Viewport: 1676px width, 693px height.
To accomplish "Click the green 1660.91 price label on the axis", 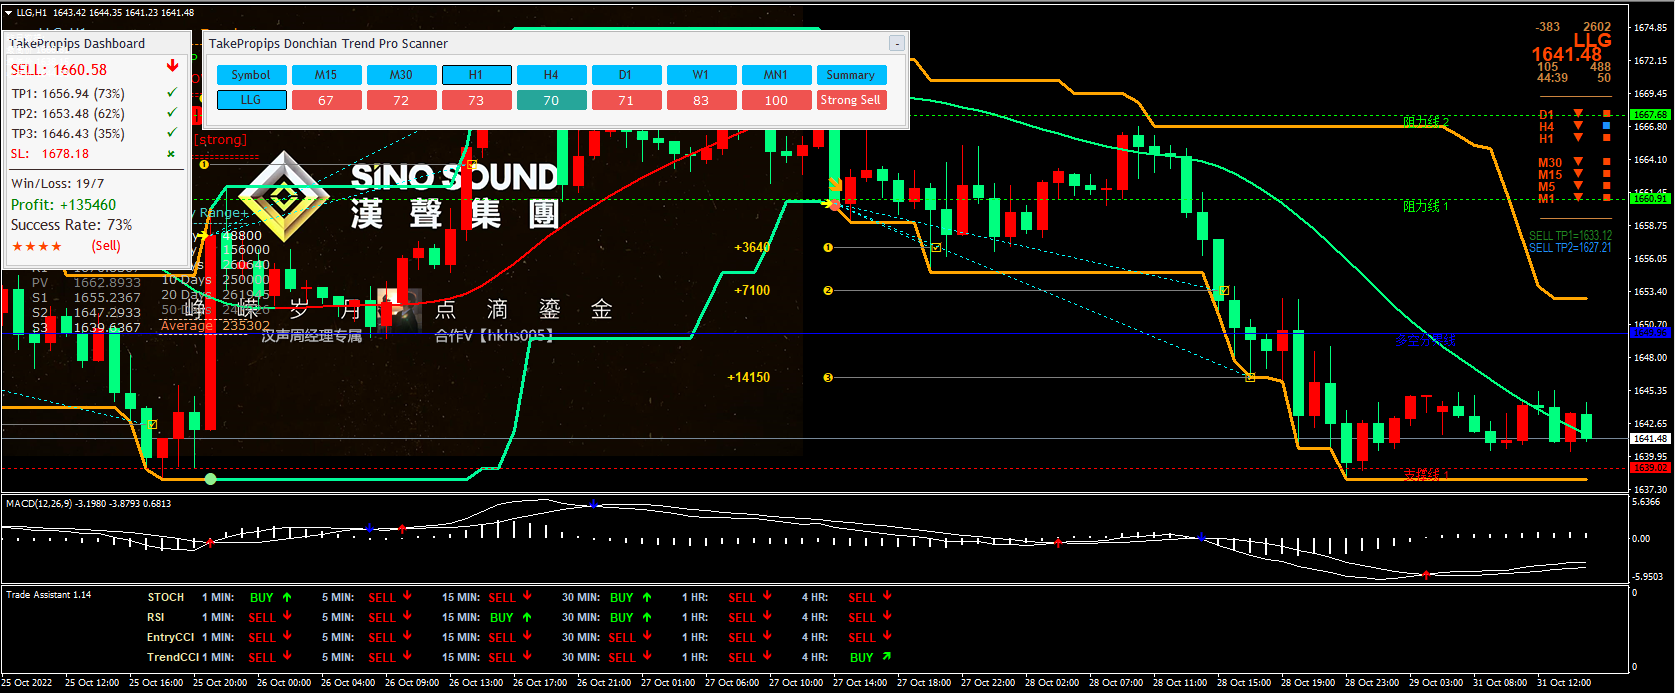I will point(1650,199).
